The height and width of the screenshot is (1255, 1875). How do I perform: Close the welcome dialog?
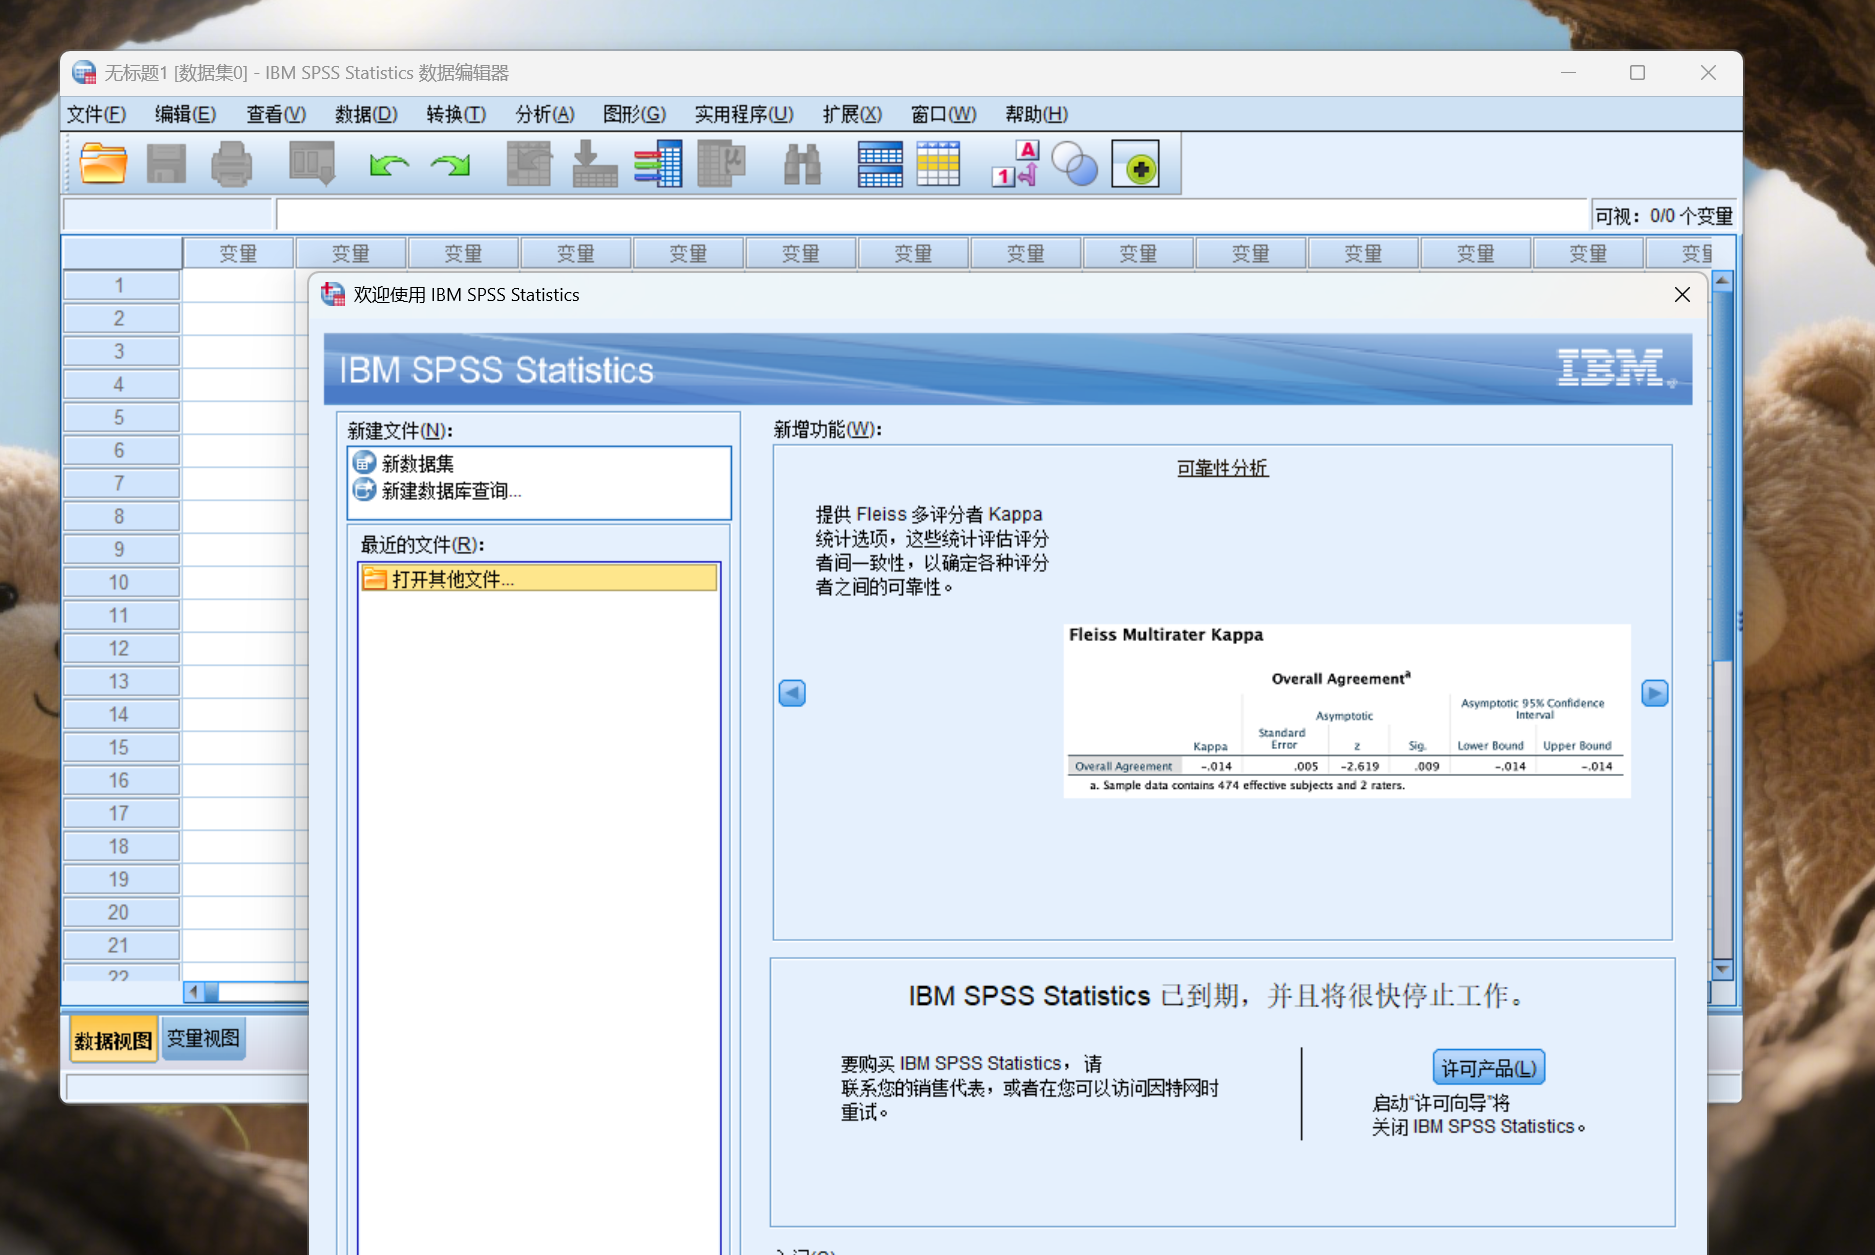[x=1682, y=294]
